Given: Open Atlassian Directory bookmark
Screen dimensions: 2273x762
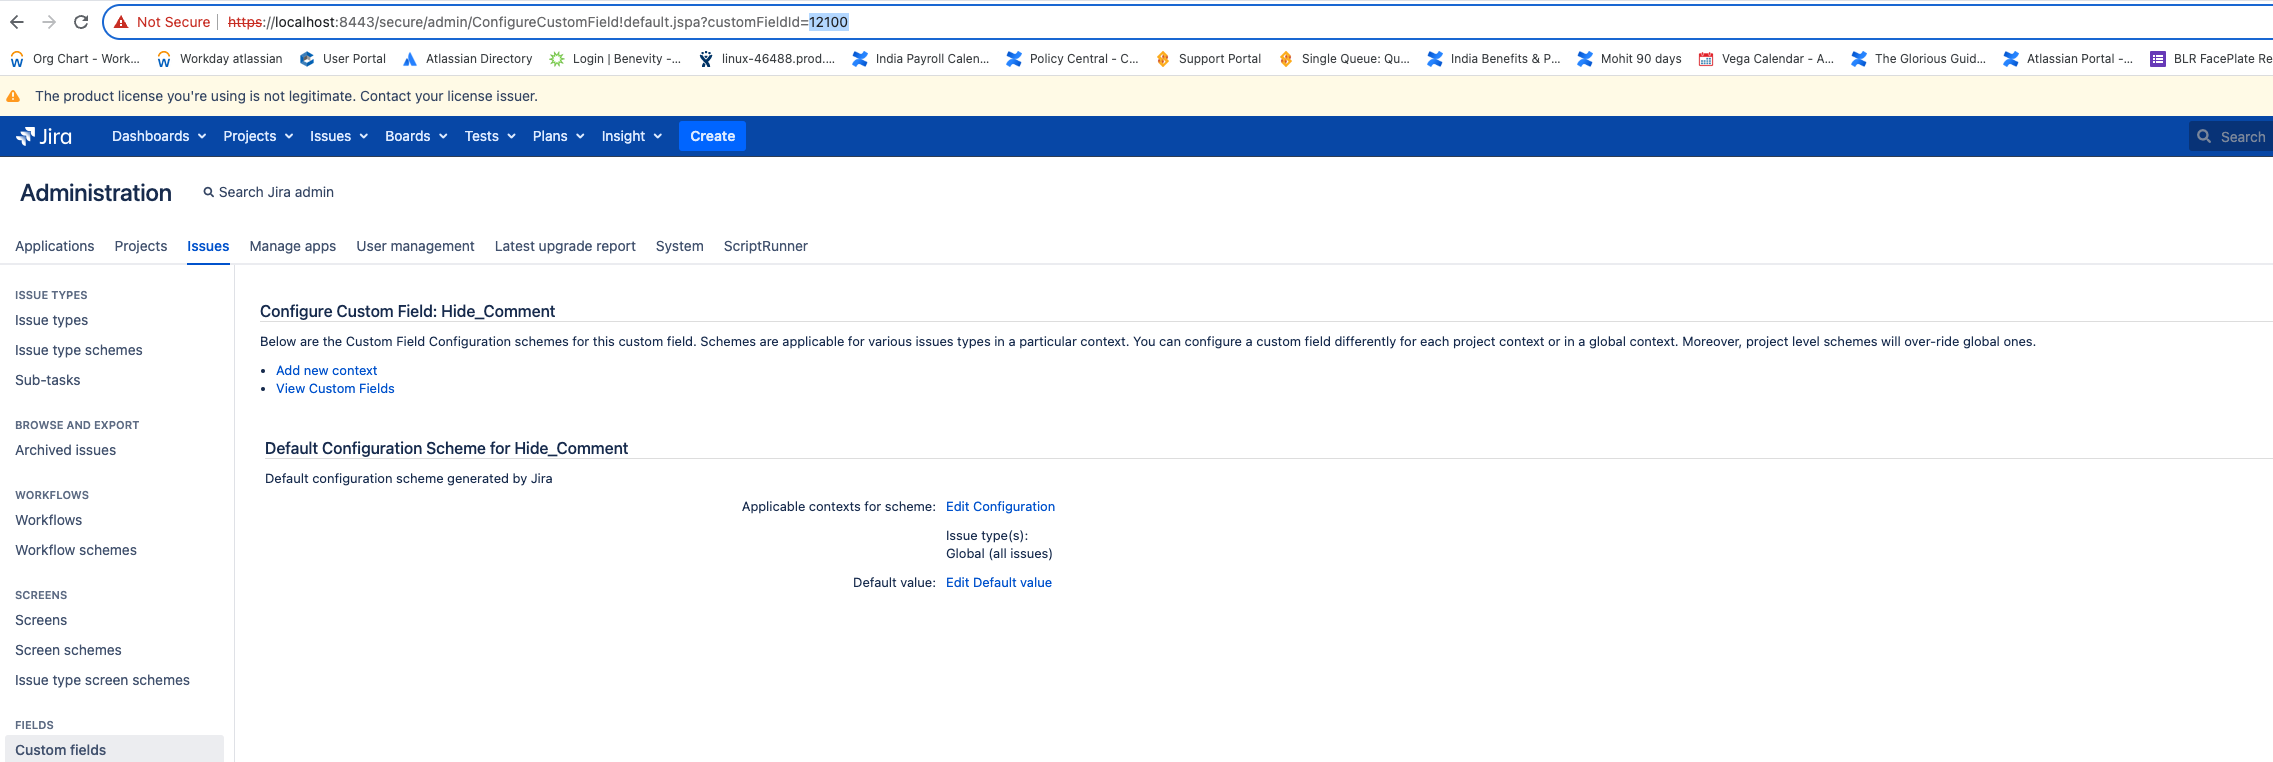Looking at the screenshot, I should tap(467, 59).
